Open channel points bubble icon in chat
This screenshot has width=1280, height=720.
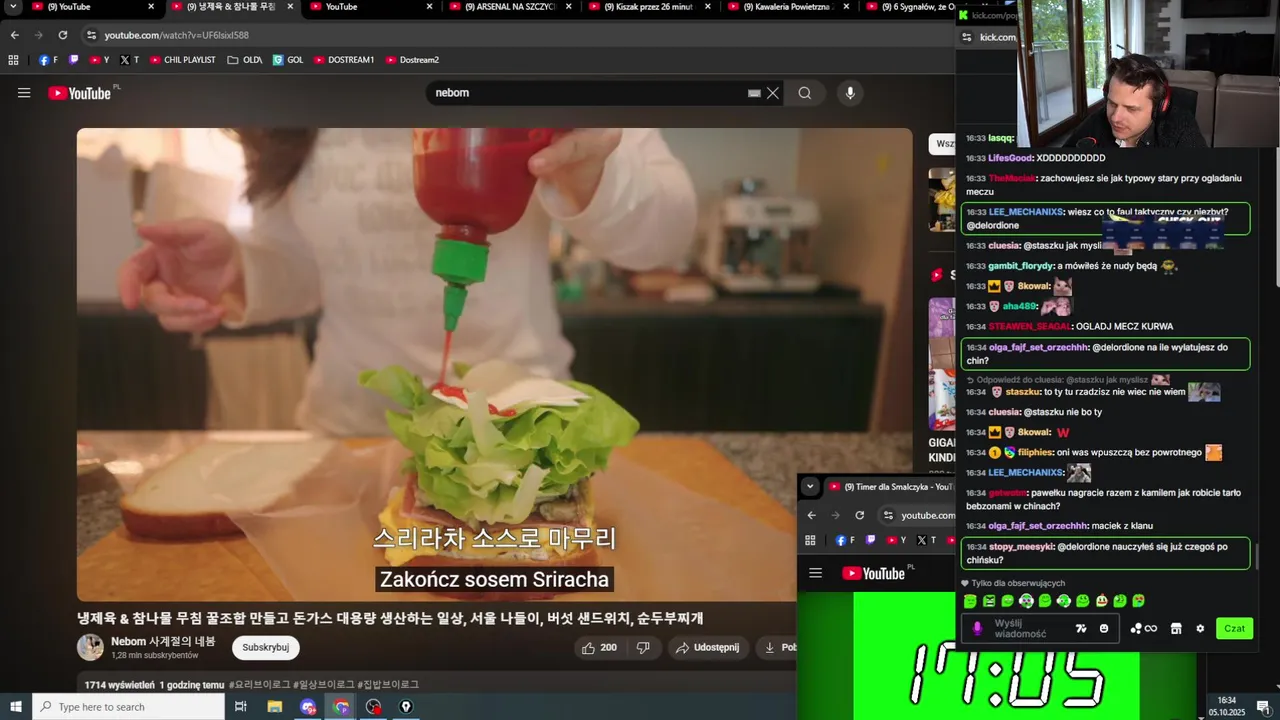(x=1143, y=628)
